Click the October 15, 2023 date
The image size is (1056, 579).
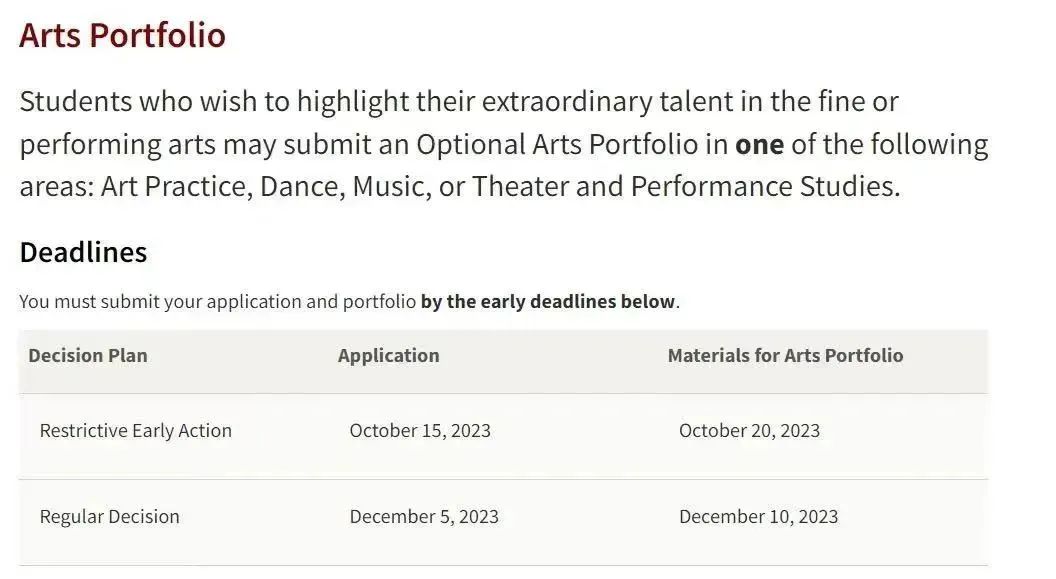[x=420, y=431]
